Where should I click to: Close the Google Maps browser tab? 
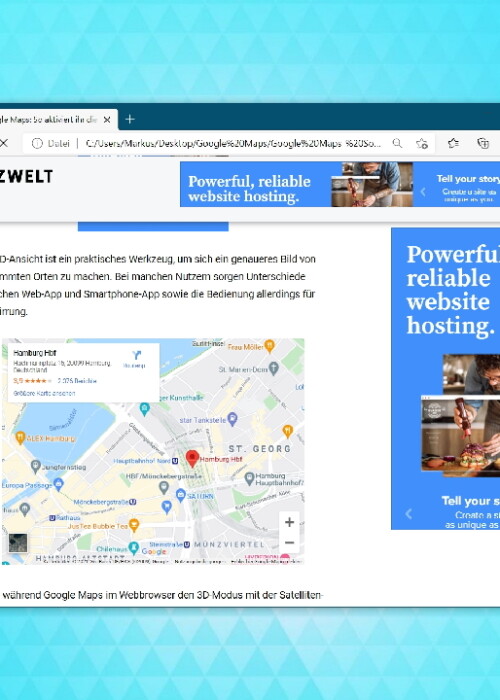(107, 120)
